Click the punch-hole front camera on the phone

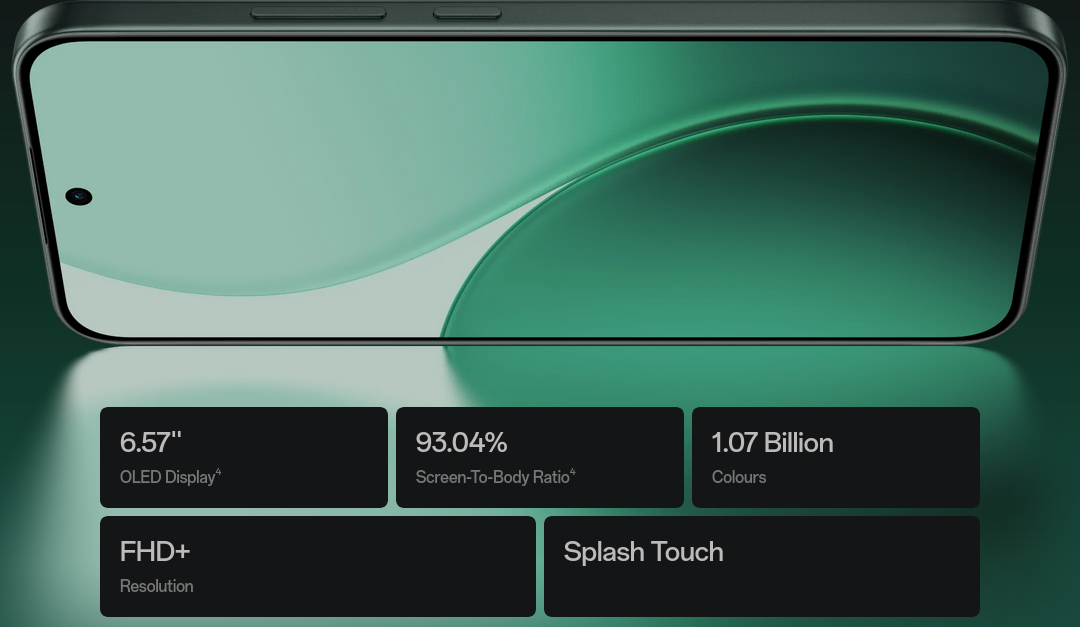click(79, 196)
